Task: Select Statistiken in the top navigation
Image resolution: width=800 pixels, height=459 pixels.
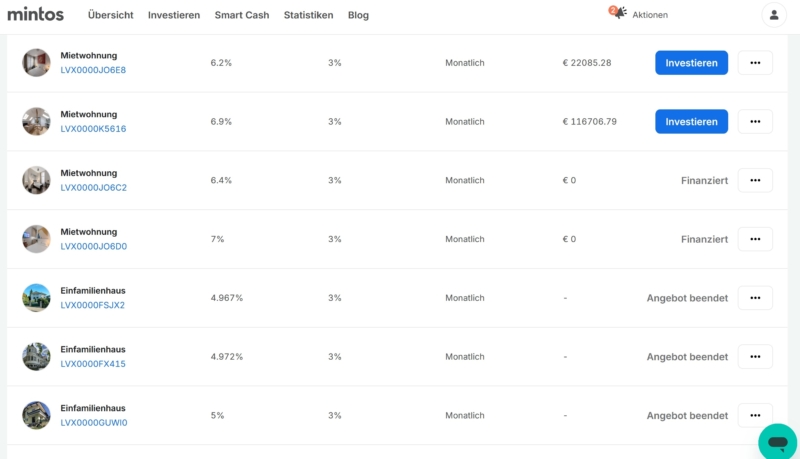Action: click(308, 15)
